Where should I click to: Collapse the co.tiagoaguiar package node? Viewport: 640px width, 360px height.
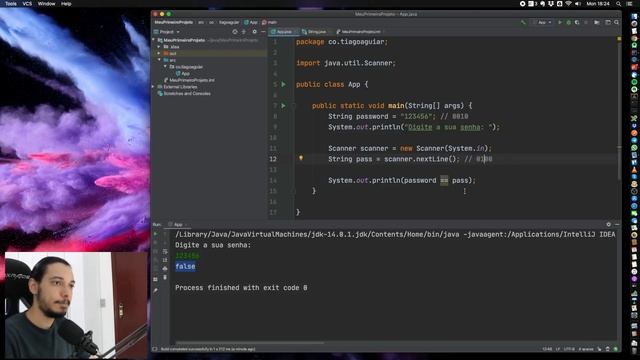(x=165, y=66)
